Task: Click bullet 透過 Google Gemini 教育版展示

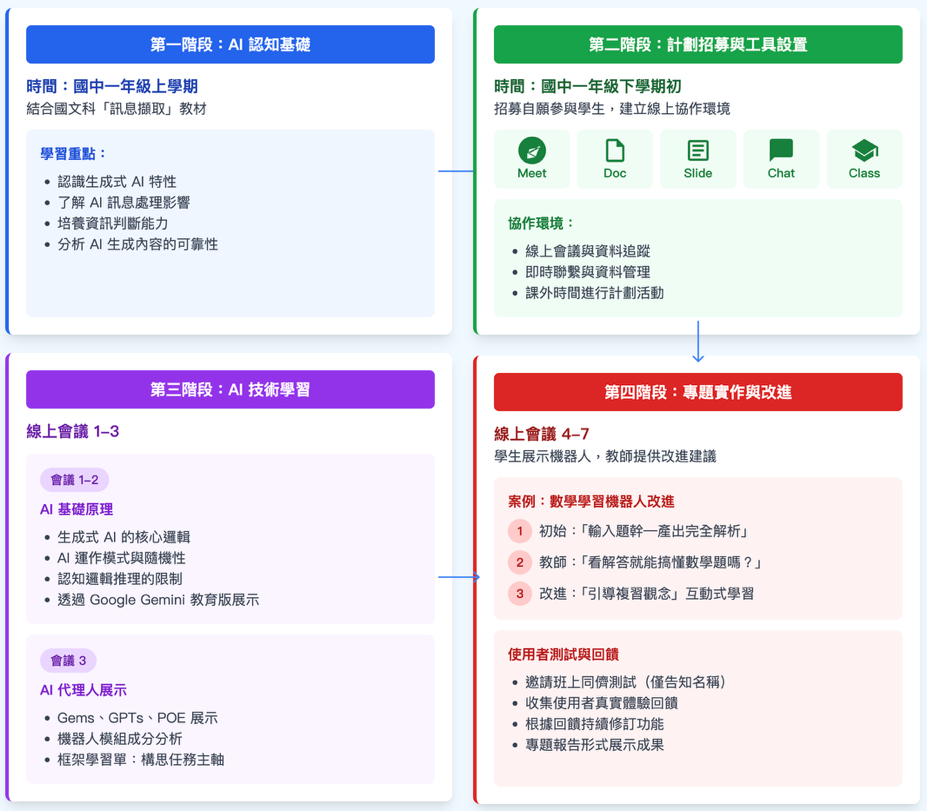Action: click(x=158, y=599)
